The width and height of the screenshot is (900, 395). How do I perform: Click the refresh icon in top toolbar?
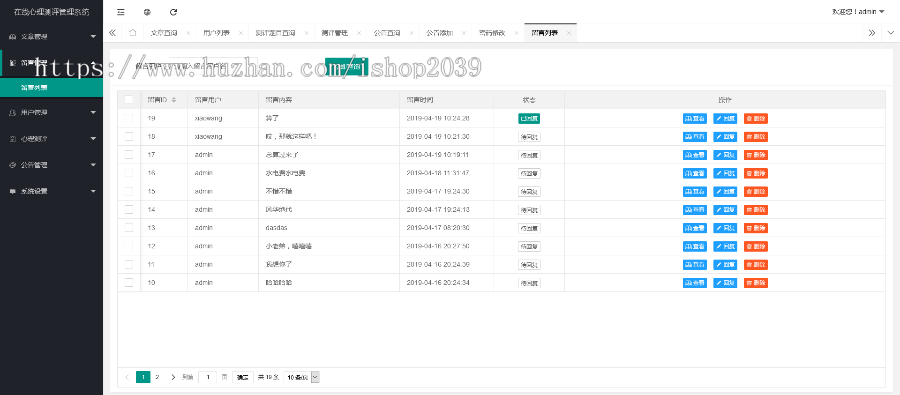(x=173, y=11)
